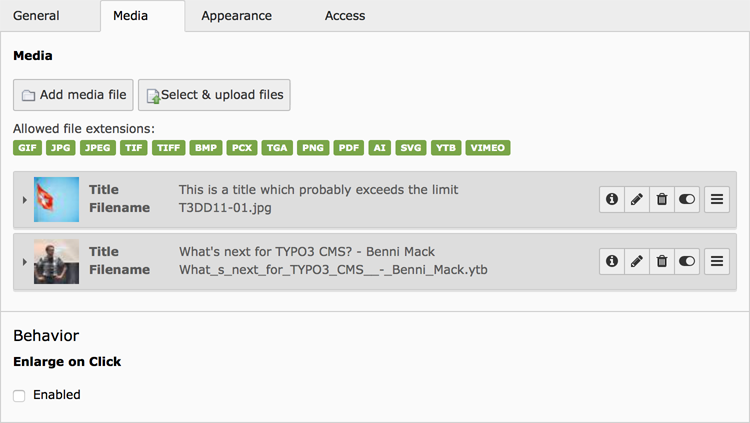Screen dimensions: 750x423
Task: Delete the Benni Mack ytb entry
Action: [661, 262]
